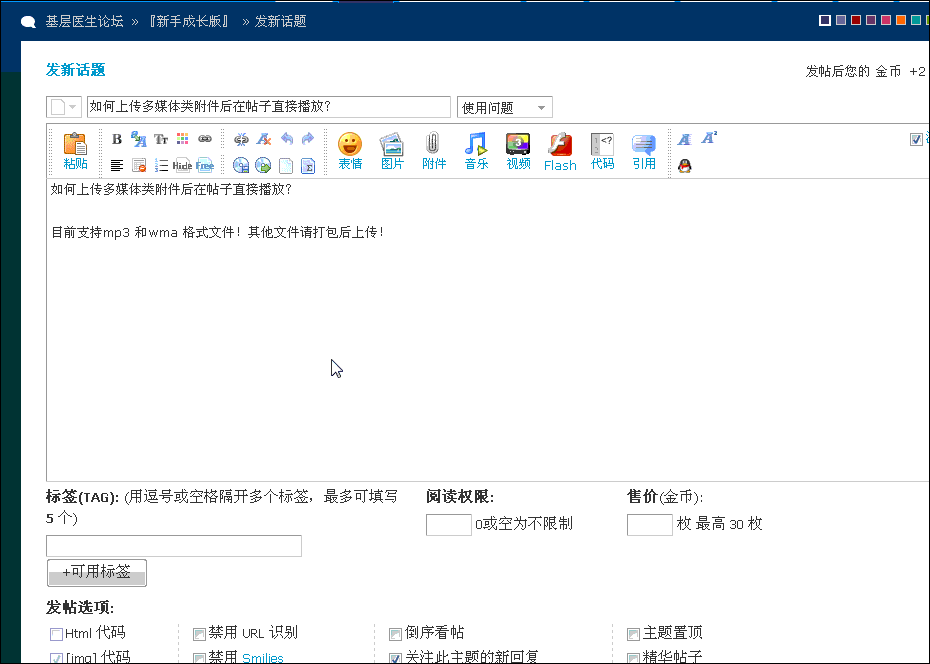Screen dimensions: 930x664
Task: Open the emoticon (表情) picker
Action: 349,150
